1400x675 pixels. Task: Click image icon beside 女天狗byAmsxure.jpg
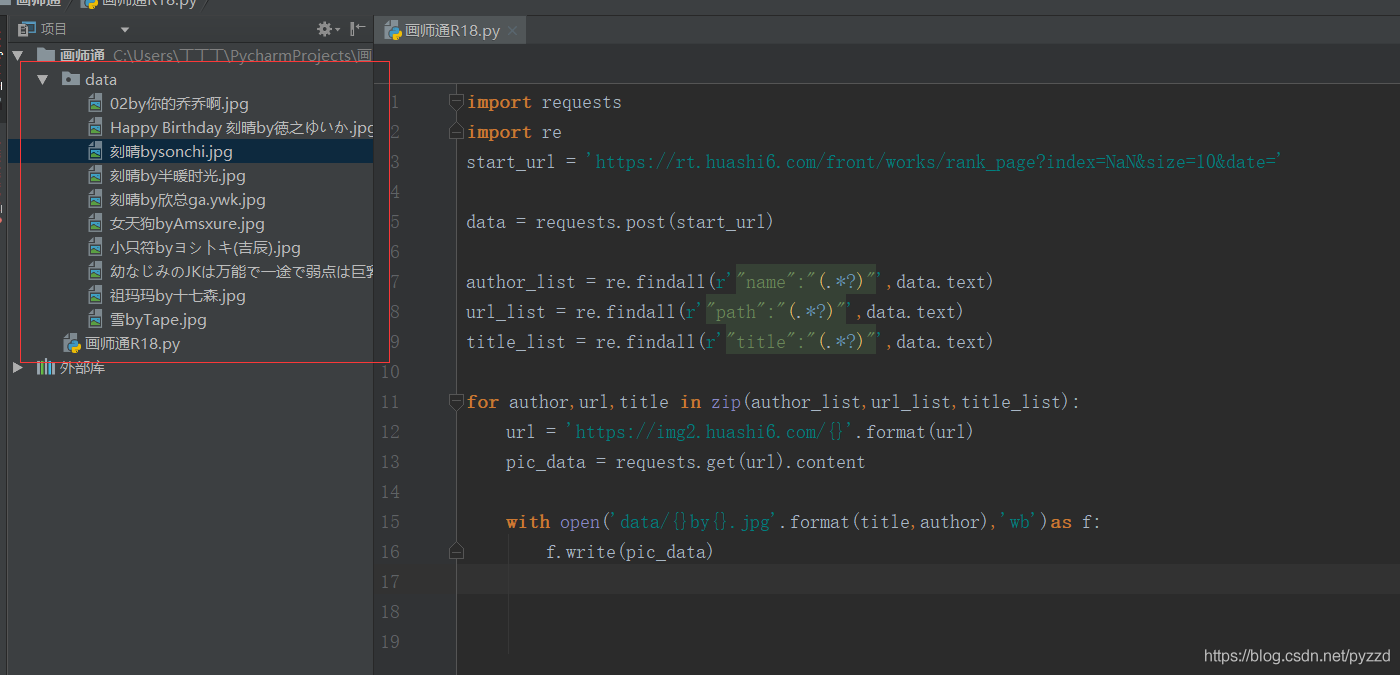(x=95, y=223)
